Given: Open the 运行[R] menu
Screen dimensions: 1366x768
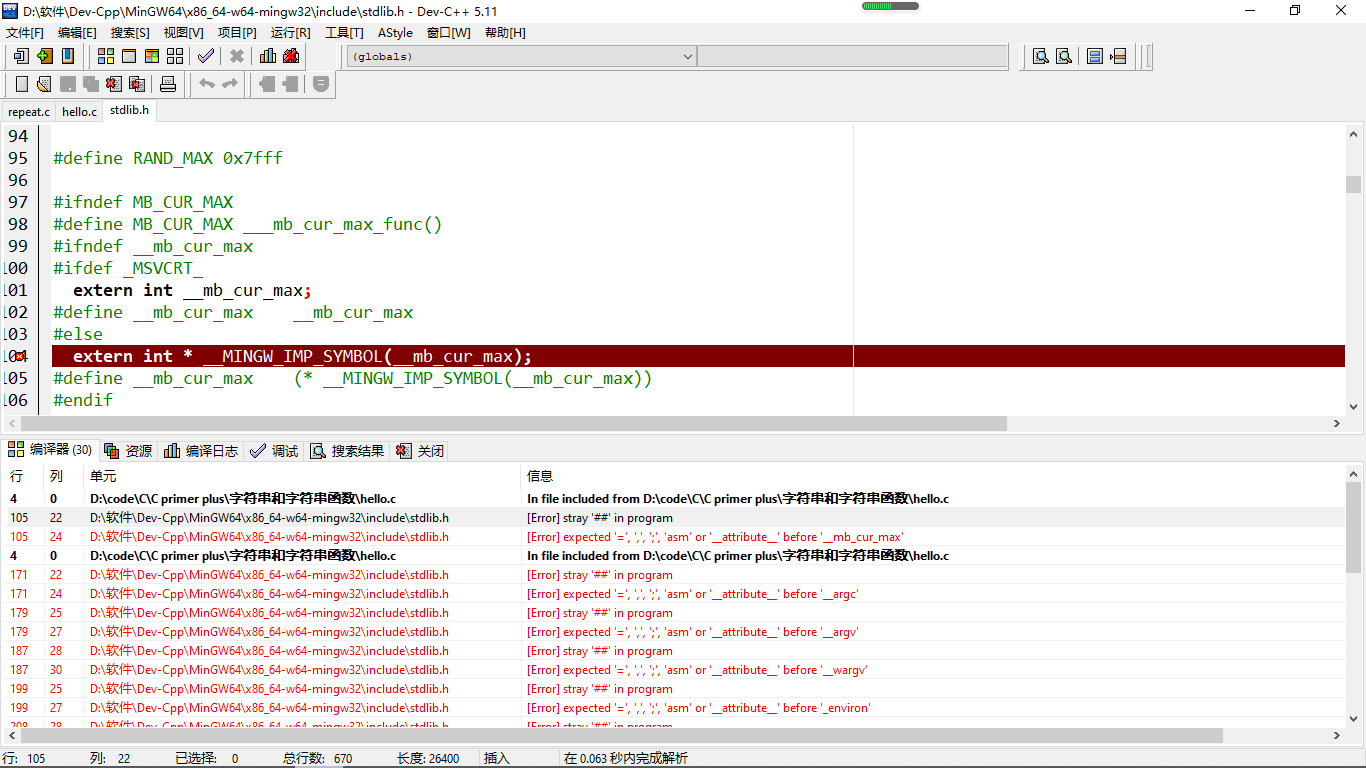Looking at the screenshot, I should coord(290,33).
